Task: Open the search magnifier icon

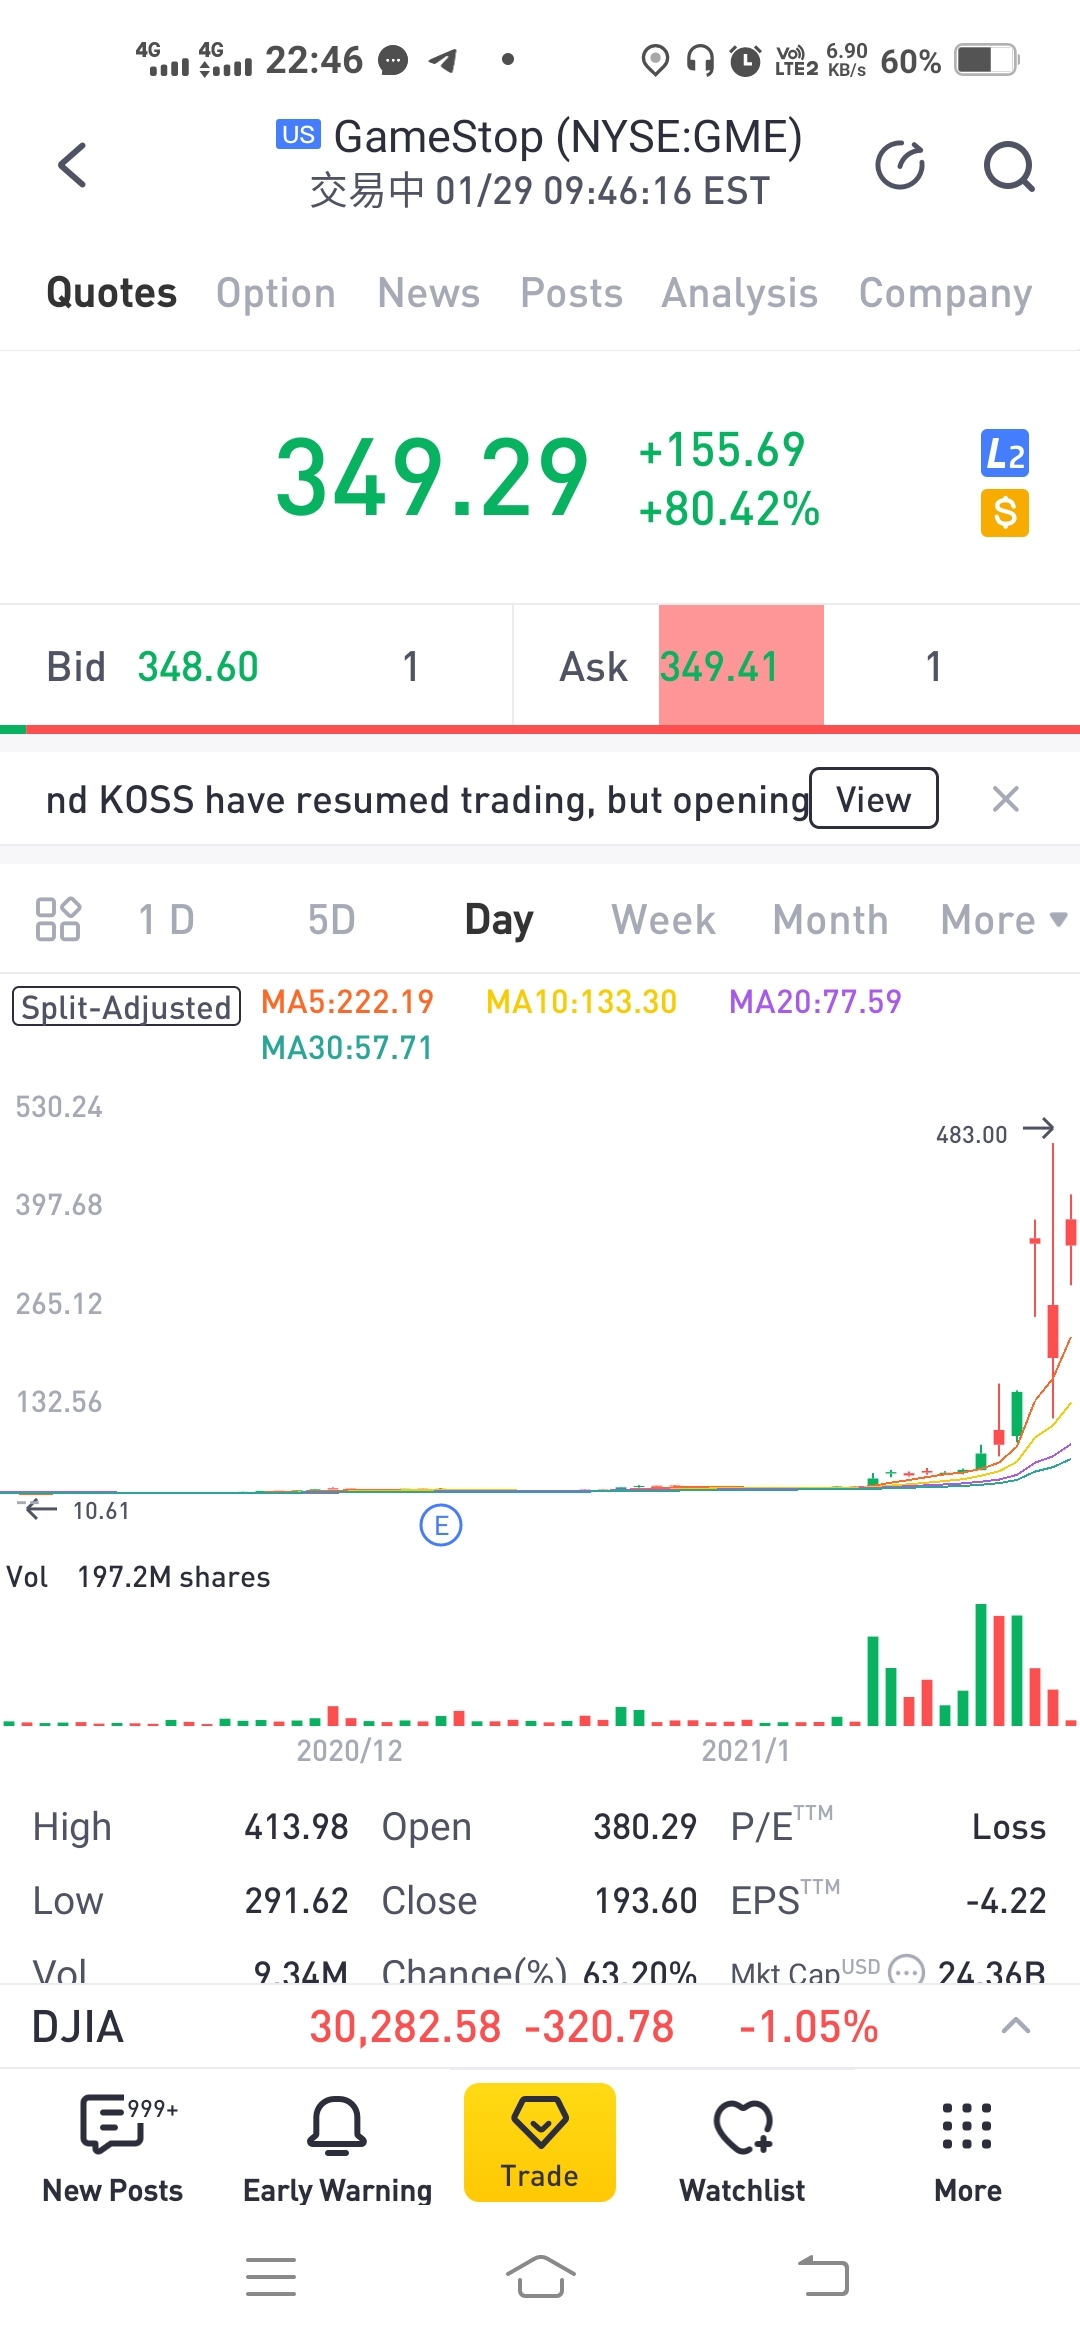Action: (x=1009, y=166)
